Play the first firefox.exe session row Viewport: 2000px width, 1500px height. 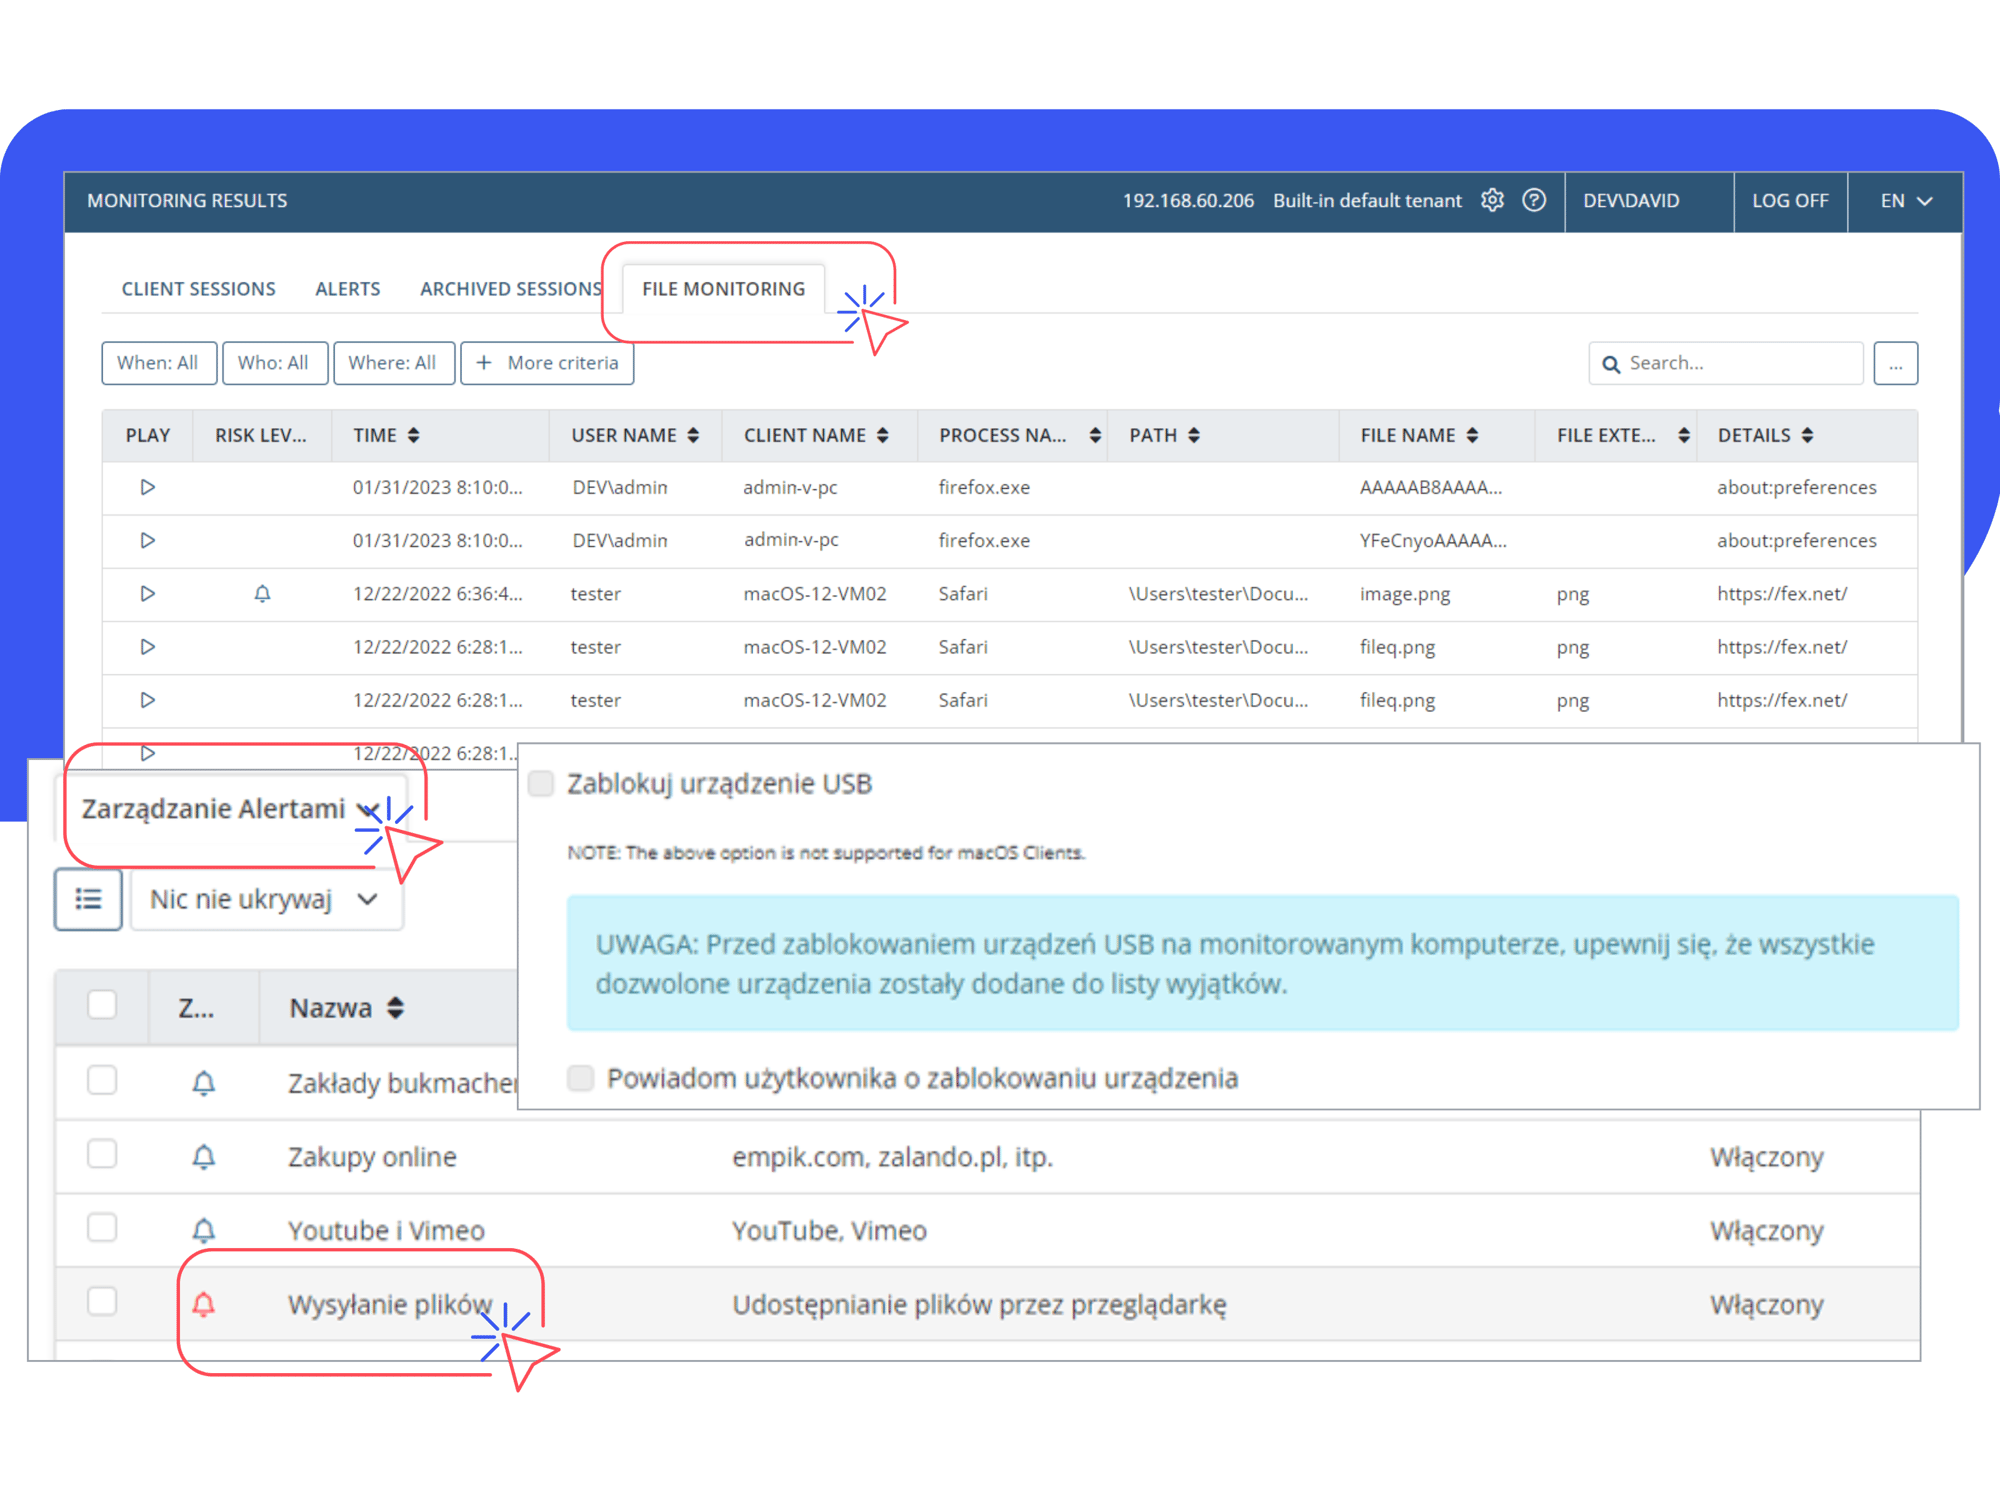coord(147,487)
